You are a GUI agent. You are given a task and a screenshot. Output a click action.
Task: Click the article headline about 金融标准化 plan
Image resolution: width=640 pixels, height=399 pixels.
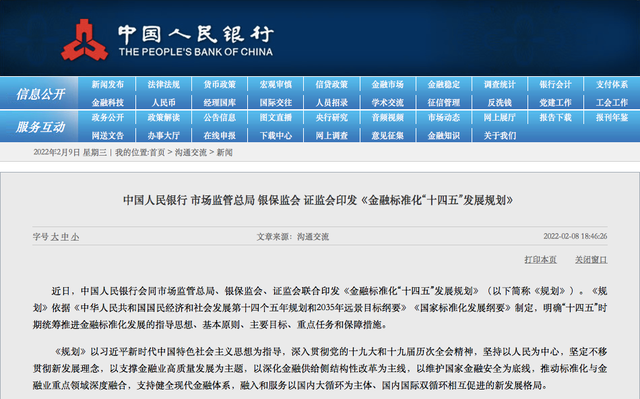point(318,200)
